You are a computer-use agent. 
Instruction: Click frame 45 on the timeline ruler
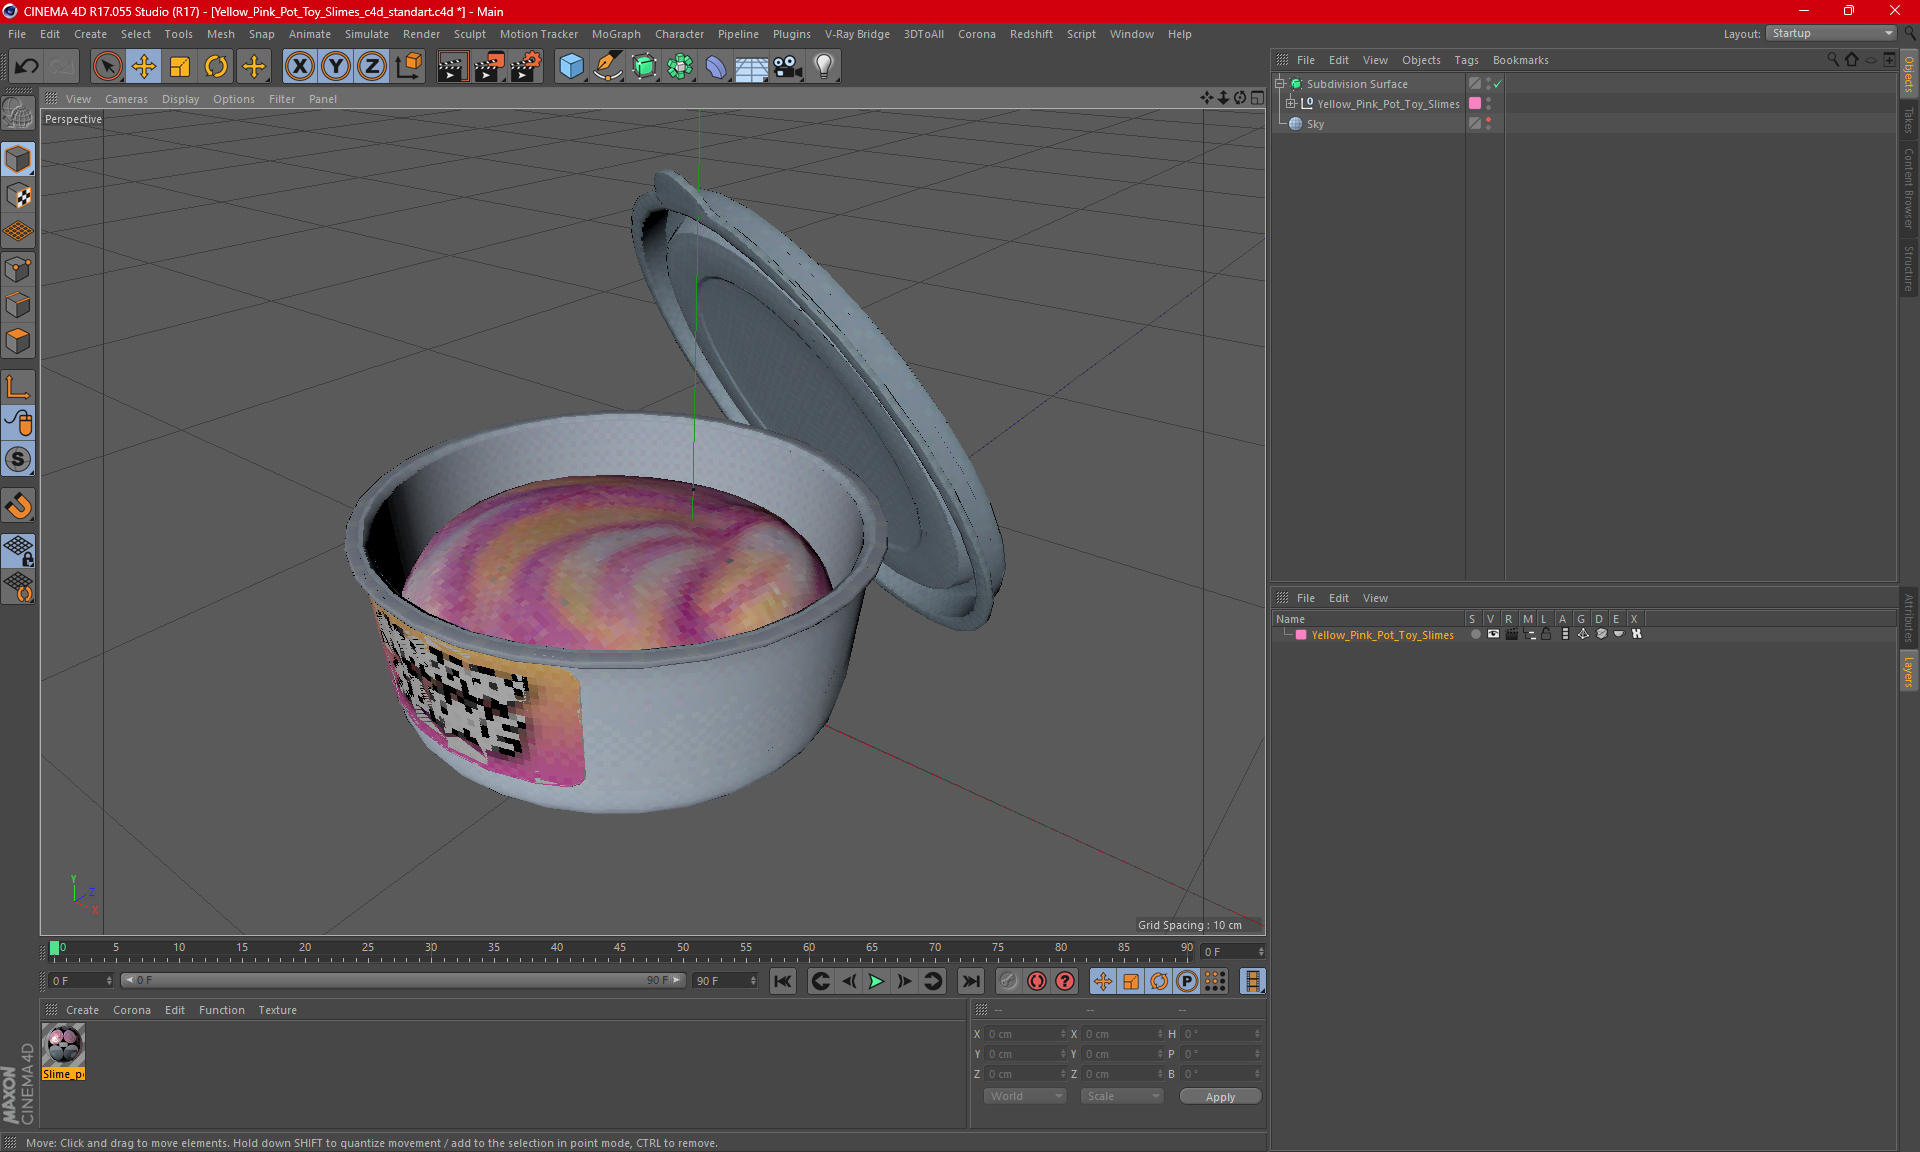(620, 948)
